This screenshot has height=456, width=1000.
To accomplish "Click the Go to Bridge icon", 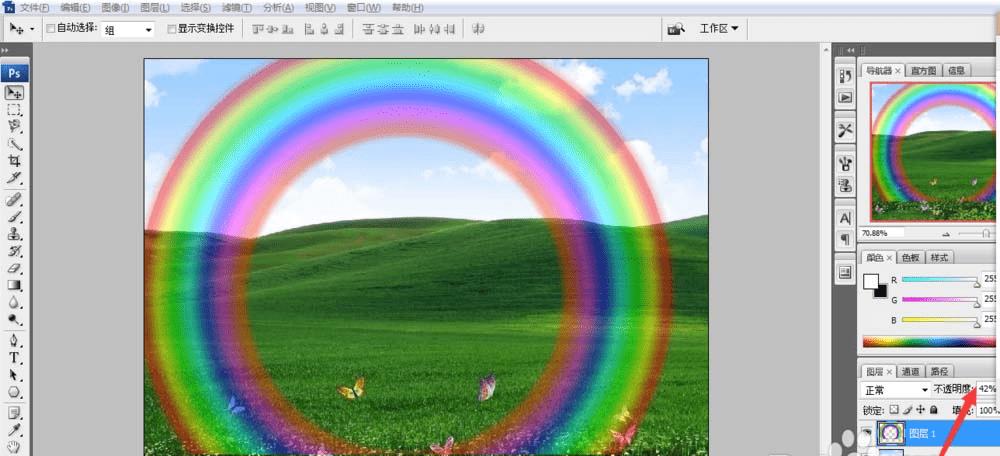I will pos(676,29).
